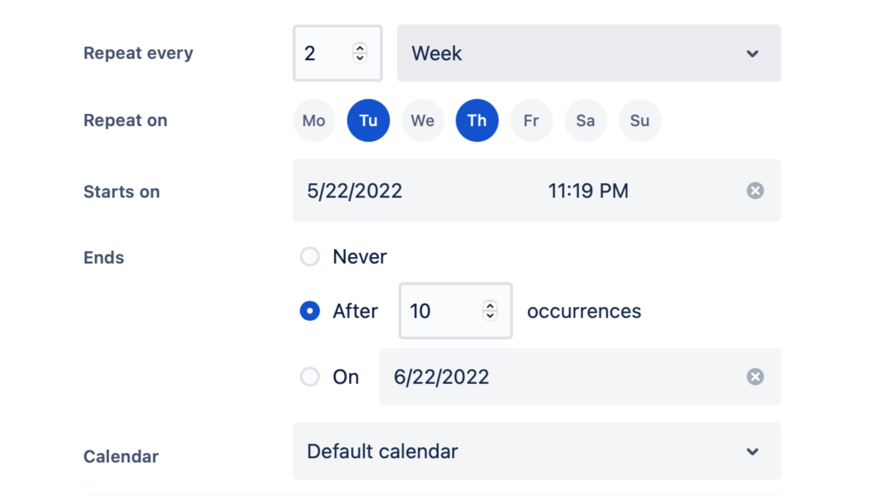
Task: Expand the Default calendar dropdown
Action: (536, 452)
